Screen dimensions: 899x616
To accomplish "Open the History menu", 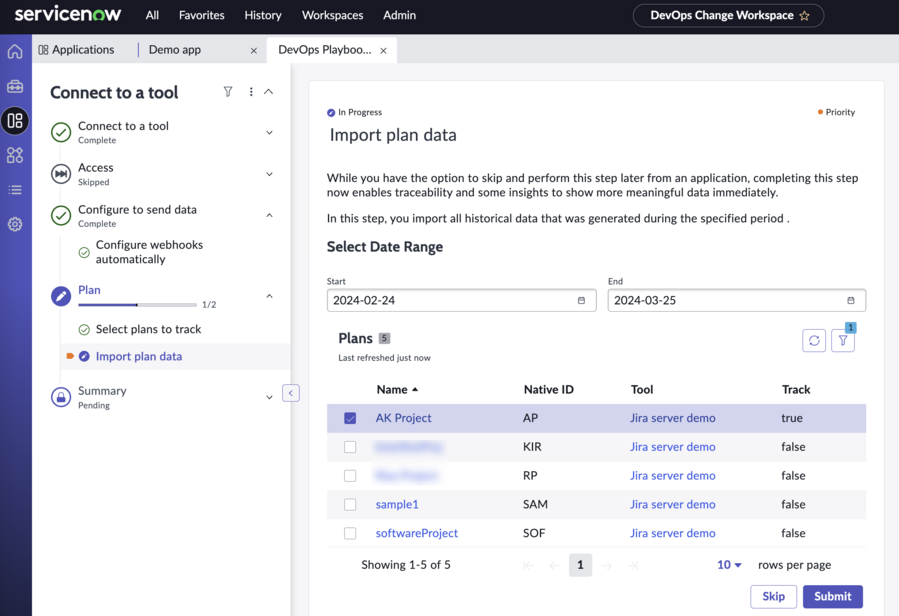I will tap(263, 15).
